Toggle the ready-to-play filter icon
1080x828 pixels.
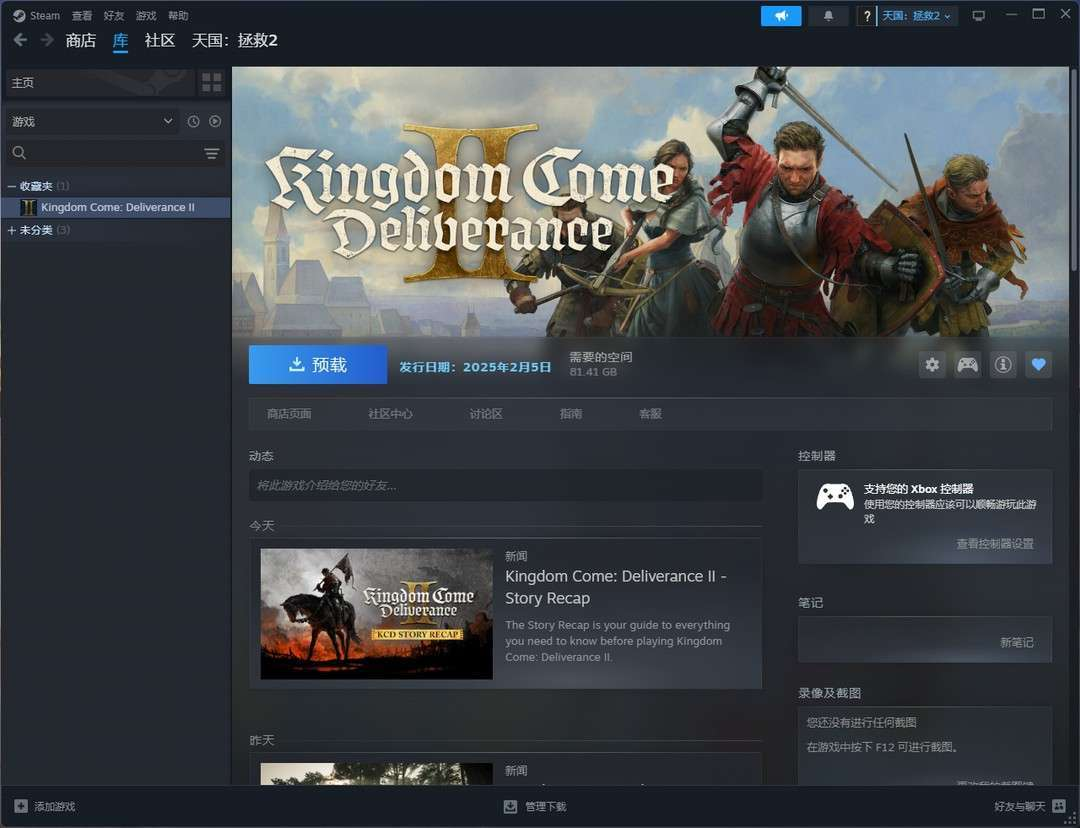[x=214, y=121]
